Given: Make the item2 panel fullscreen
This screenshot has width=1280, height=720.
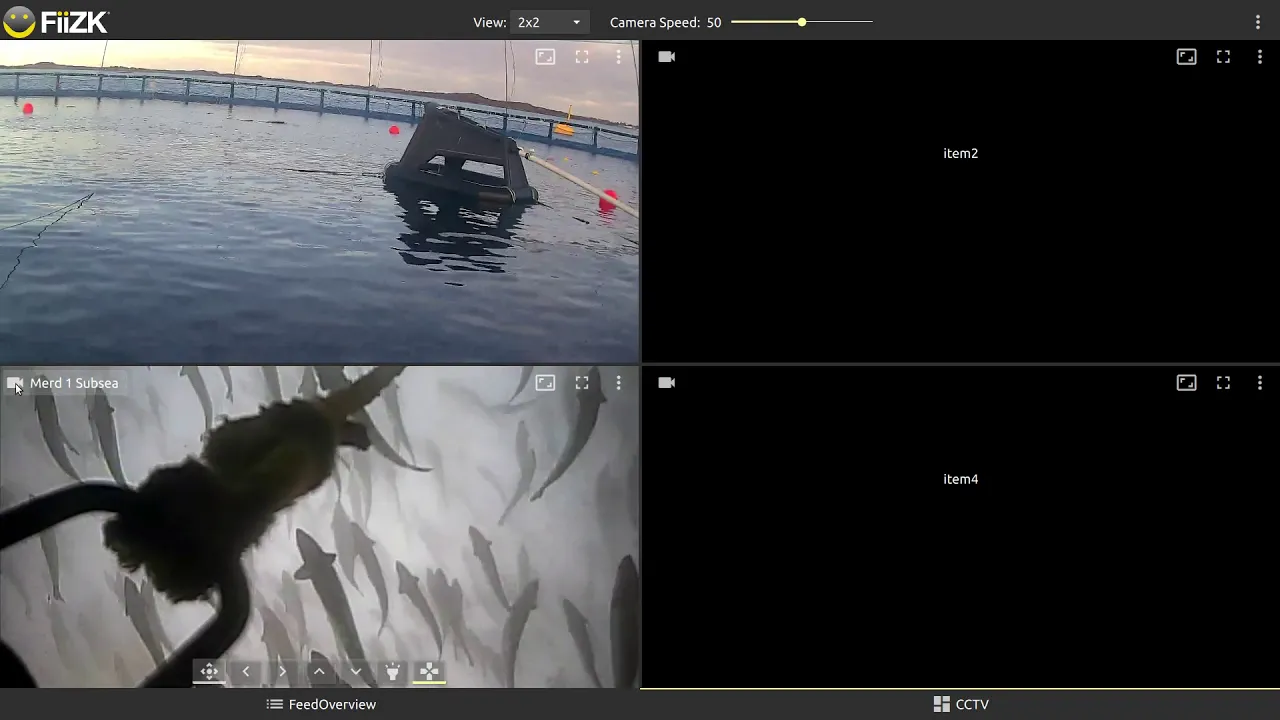Looking at the screenshot, I should pyautogui.click(x=1223, y=57).
